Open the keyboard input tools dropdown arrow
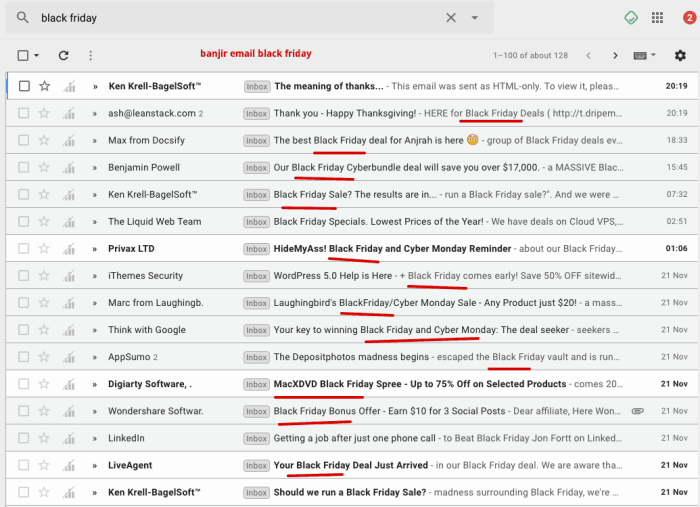Viewport: 700px width, 507px height. 653,55
